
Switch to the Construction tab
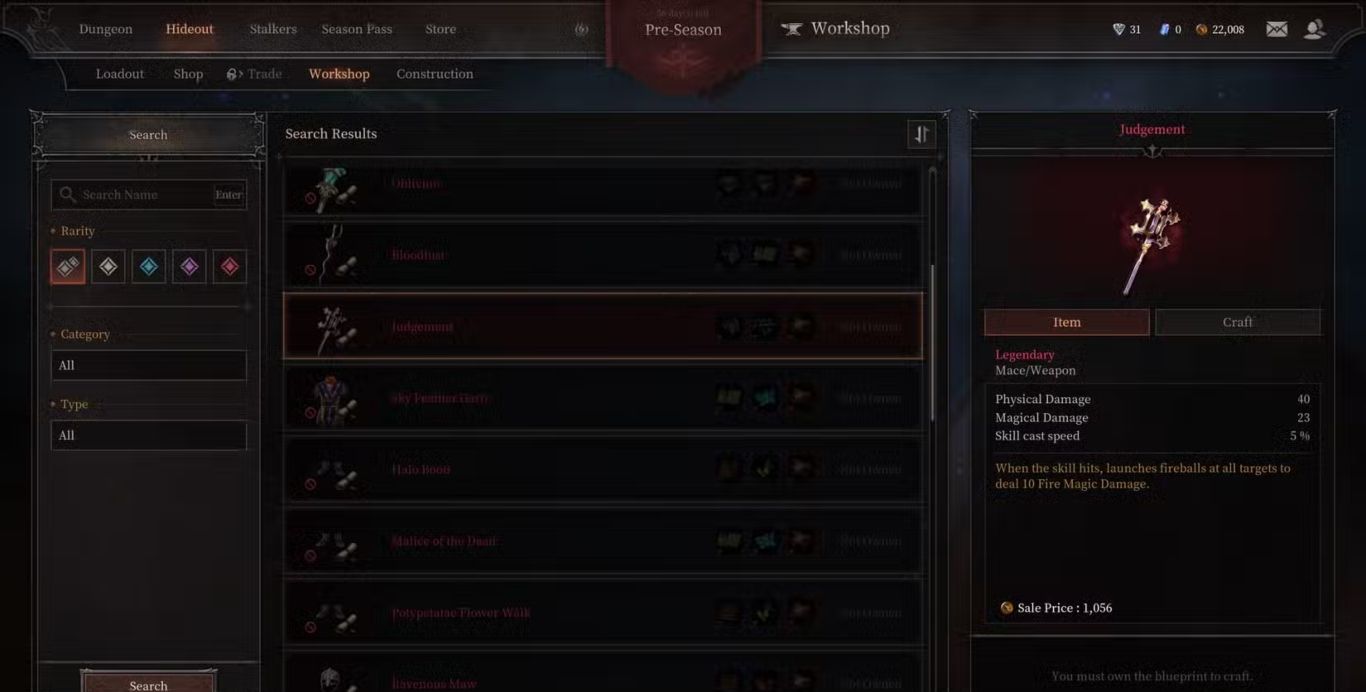click(x=435, y=74)
